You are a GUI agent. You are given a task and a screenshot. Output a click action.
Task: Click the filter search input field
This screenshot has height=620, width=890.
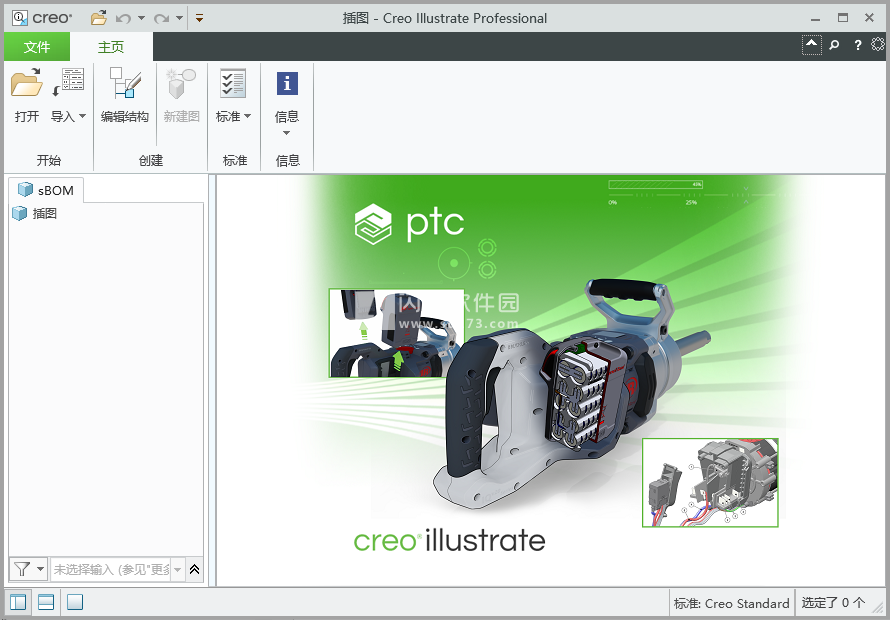point(111,569)
